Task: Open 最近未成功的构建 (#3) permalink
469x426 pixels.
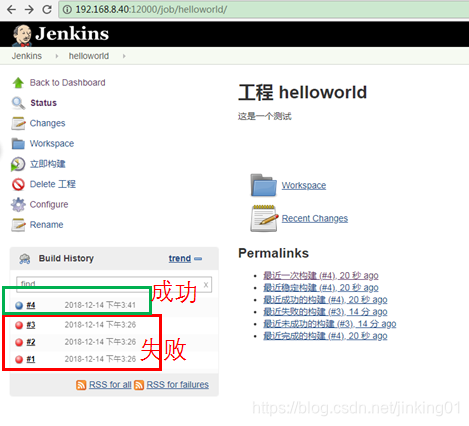Action: [x=330, y=324]
